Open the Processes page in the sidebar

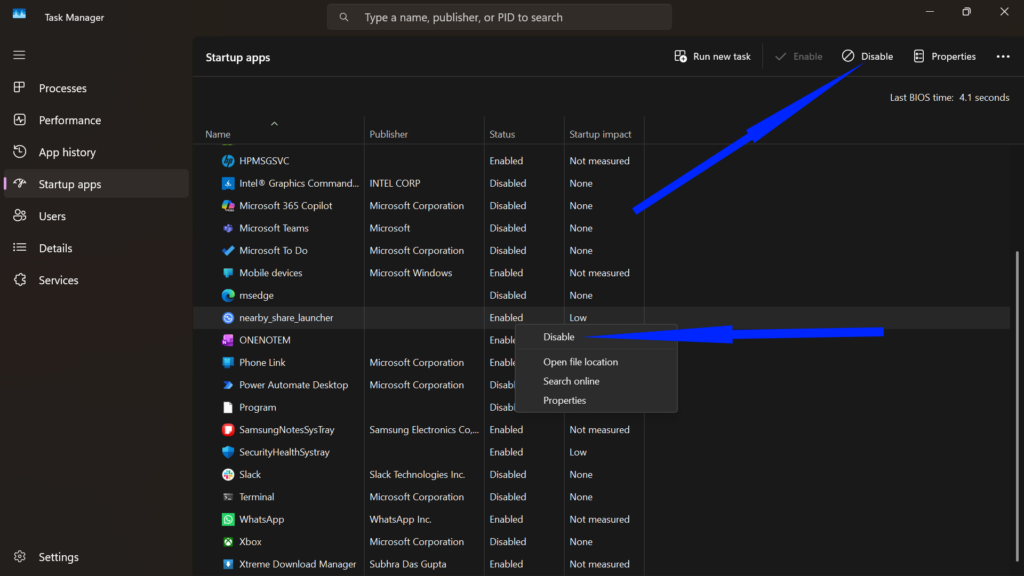pyautogui.click(x=60, y=88)
